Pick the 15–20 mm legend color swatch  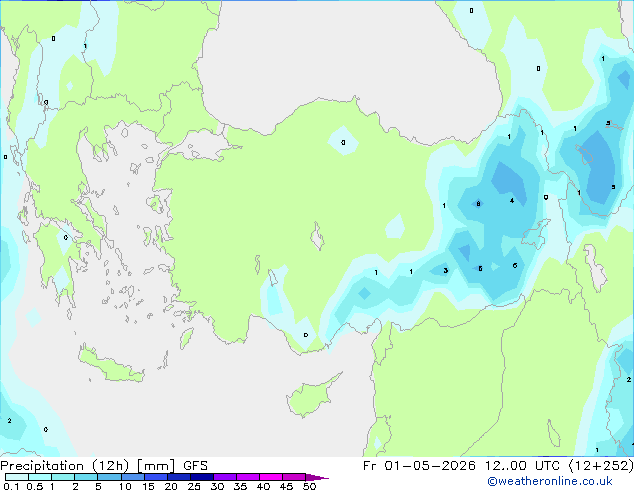tap(156, 477)
